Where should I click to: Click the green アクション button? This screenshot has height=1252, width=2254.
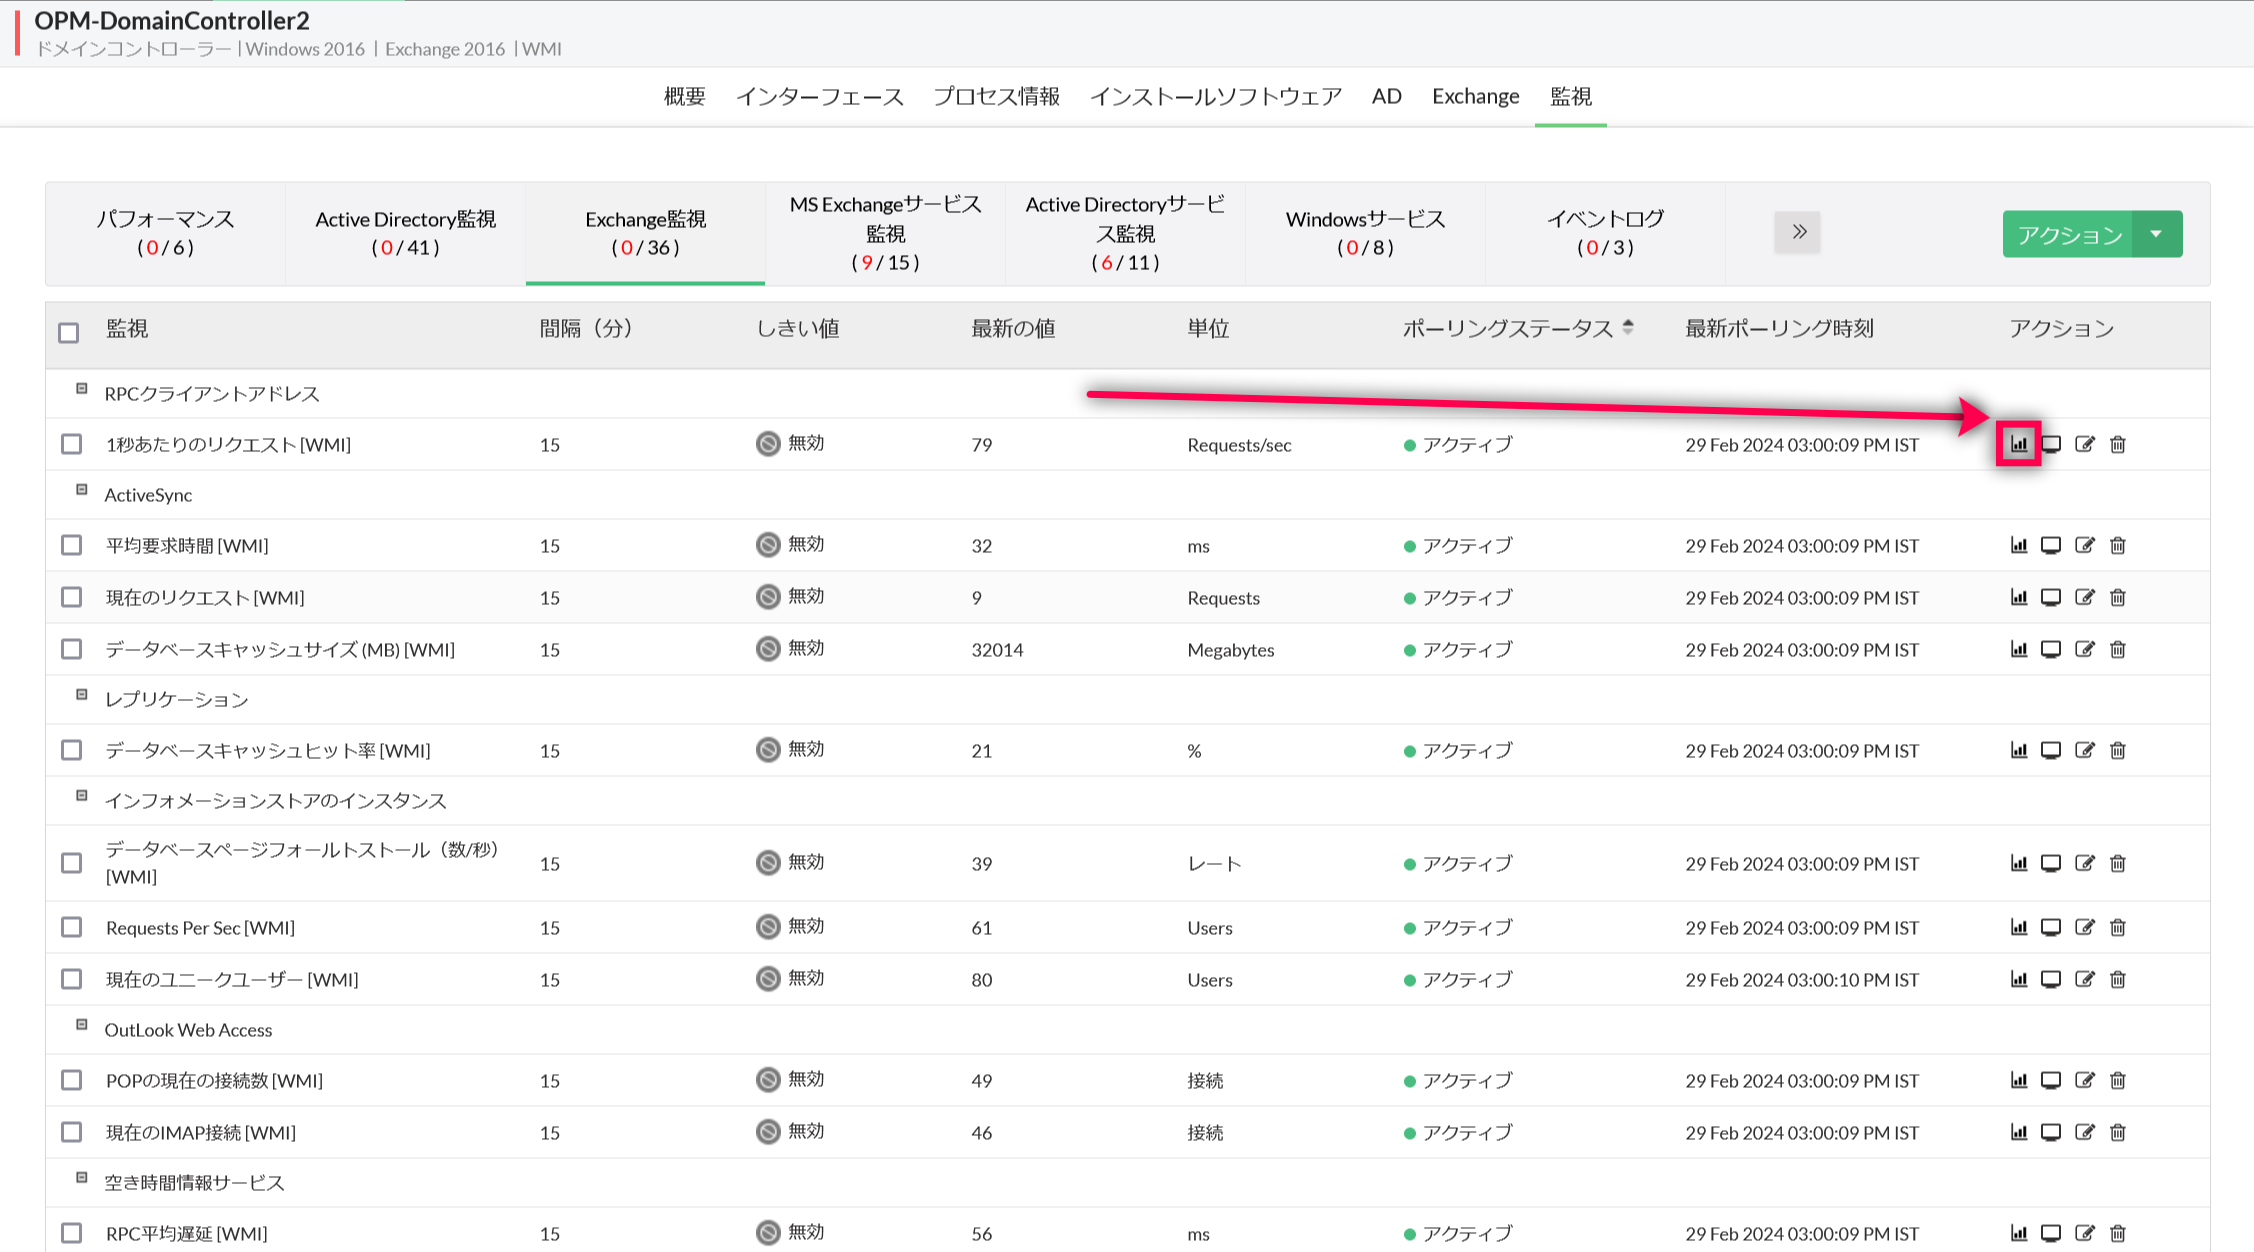tap(2068, 234)
